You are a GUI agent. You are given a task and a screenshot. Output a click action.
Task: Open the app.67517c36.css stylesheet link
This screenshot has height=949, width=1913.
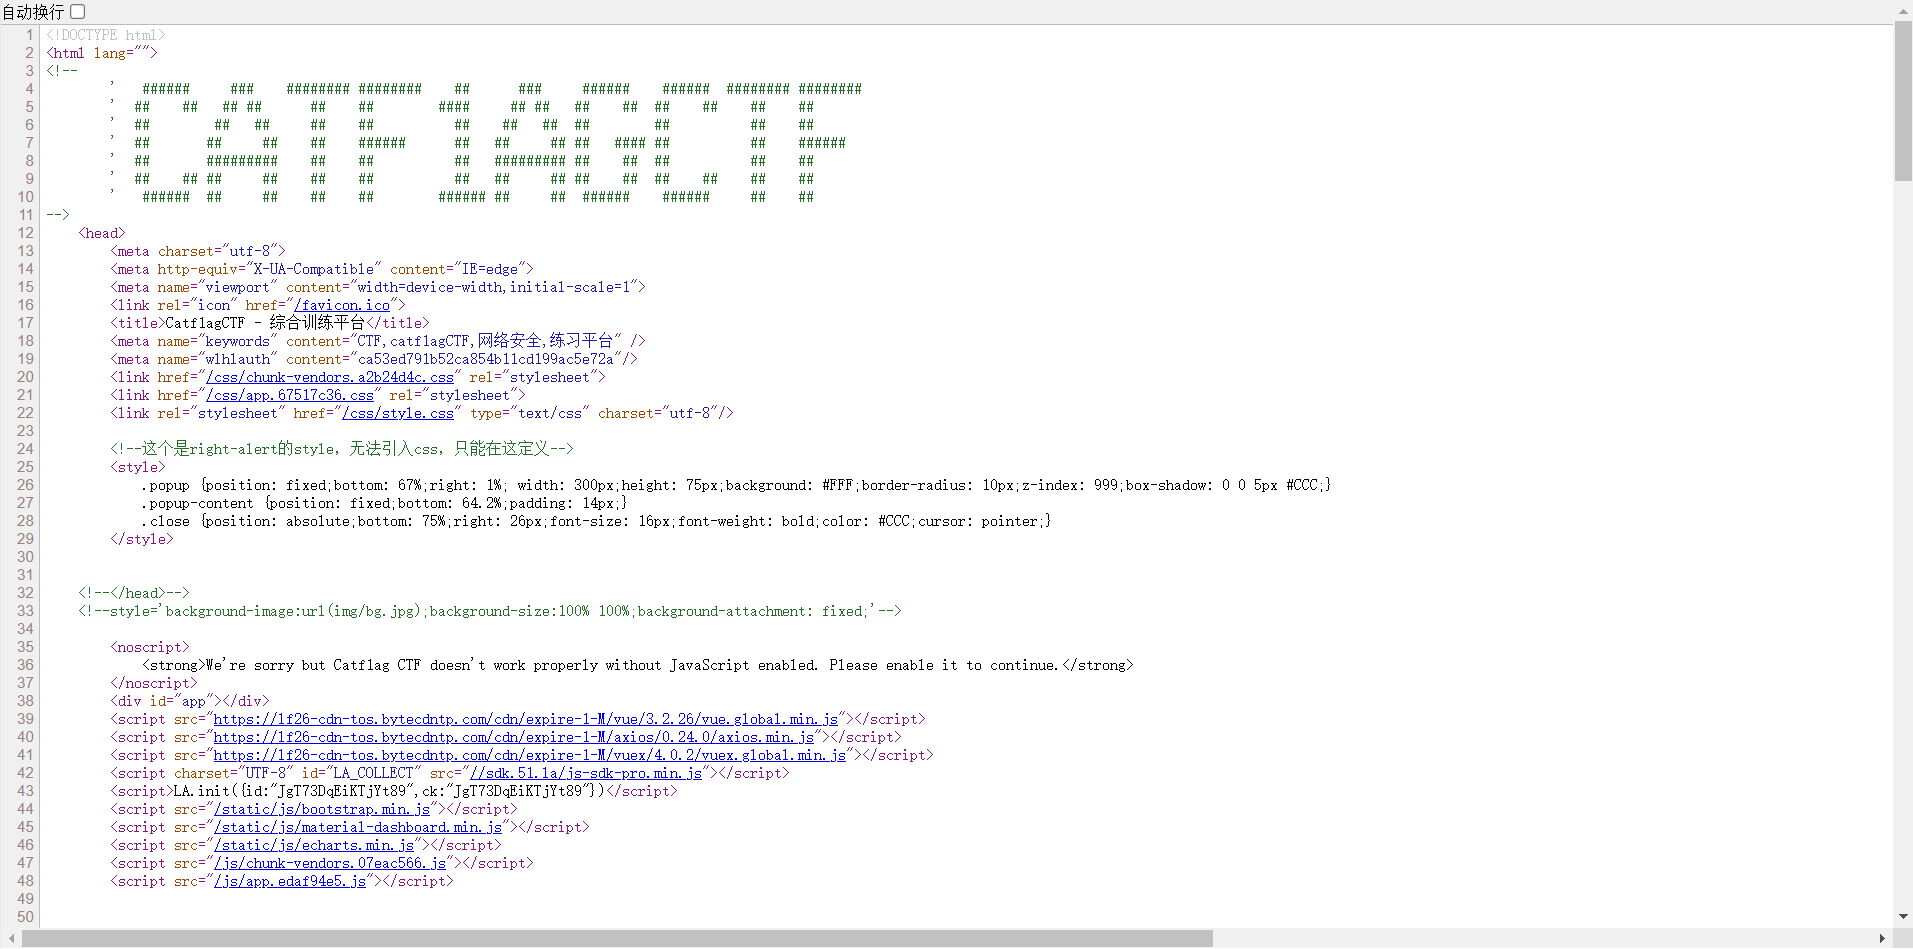pyautogui.click(x=291, y=395)
